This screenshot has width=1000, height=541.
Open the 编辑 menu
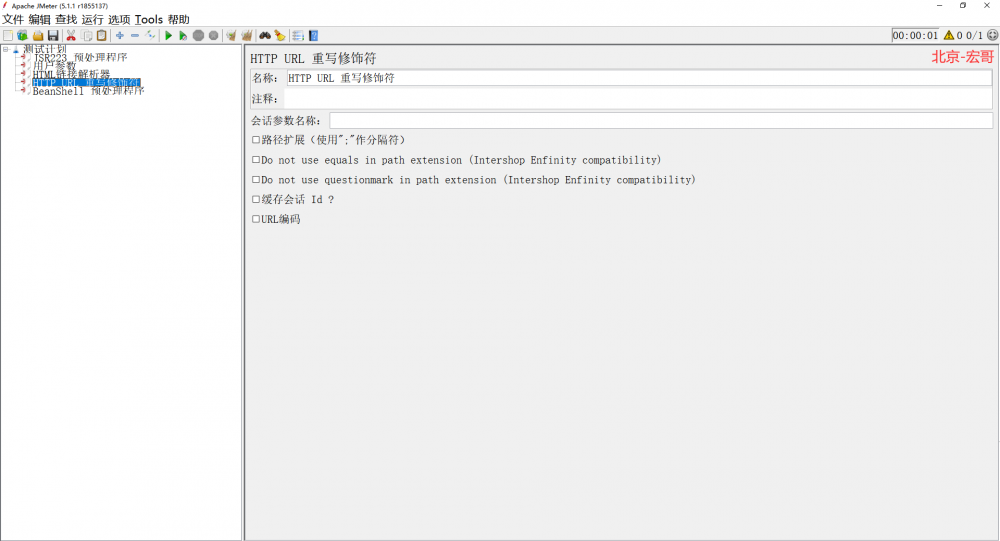(x=39, y=20)
